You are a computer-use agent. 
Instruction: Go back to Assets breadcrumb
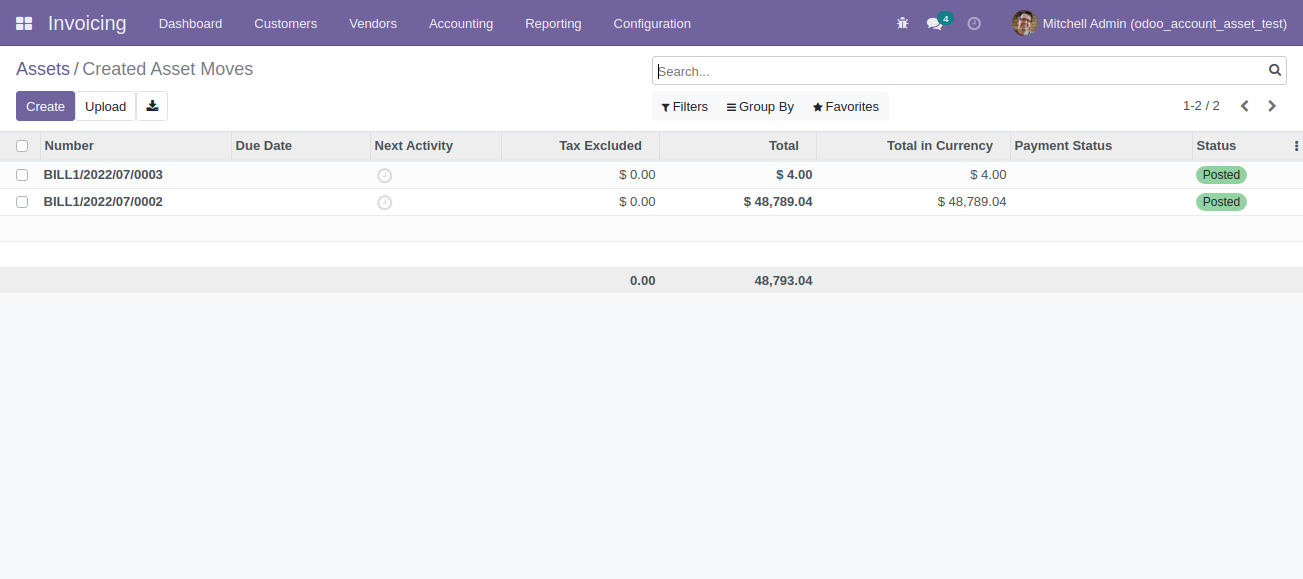43,69
